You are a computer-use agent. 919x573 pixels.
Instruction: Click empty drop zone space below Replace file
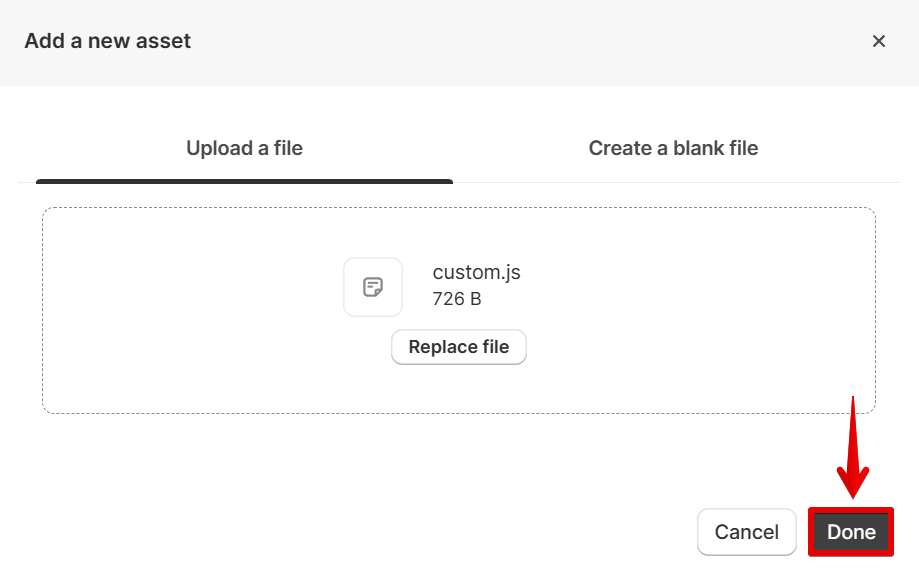(459, 390)
